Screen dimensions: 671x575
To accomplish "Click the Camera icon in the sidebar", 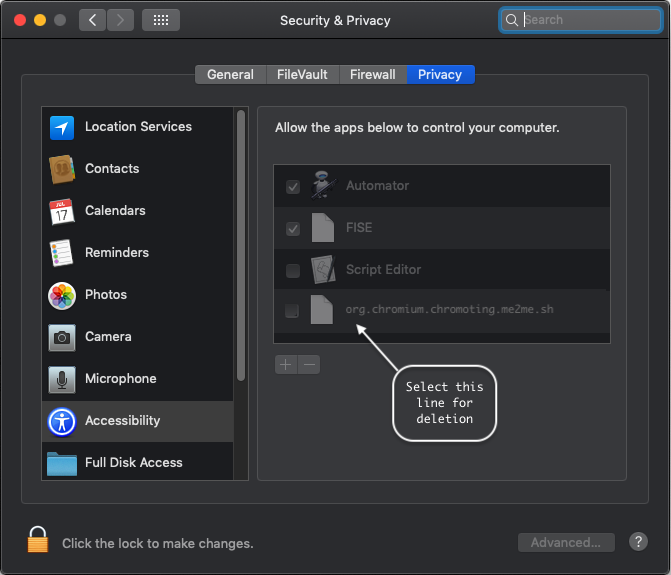I will [62, 338].
